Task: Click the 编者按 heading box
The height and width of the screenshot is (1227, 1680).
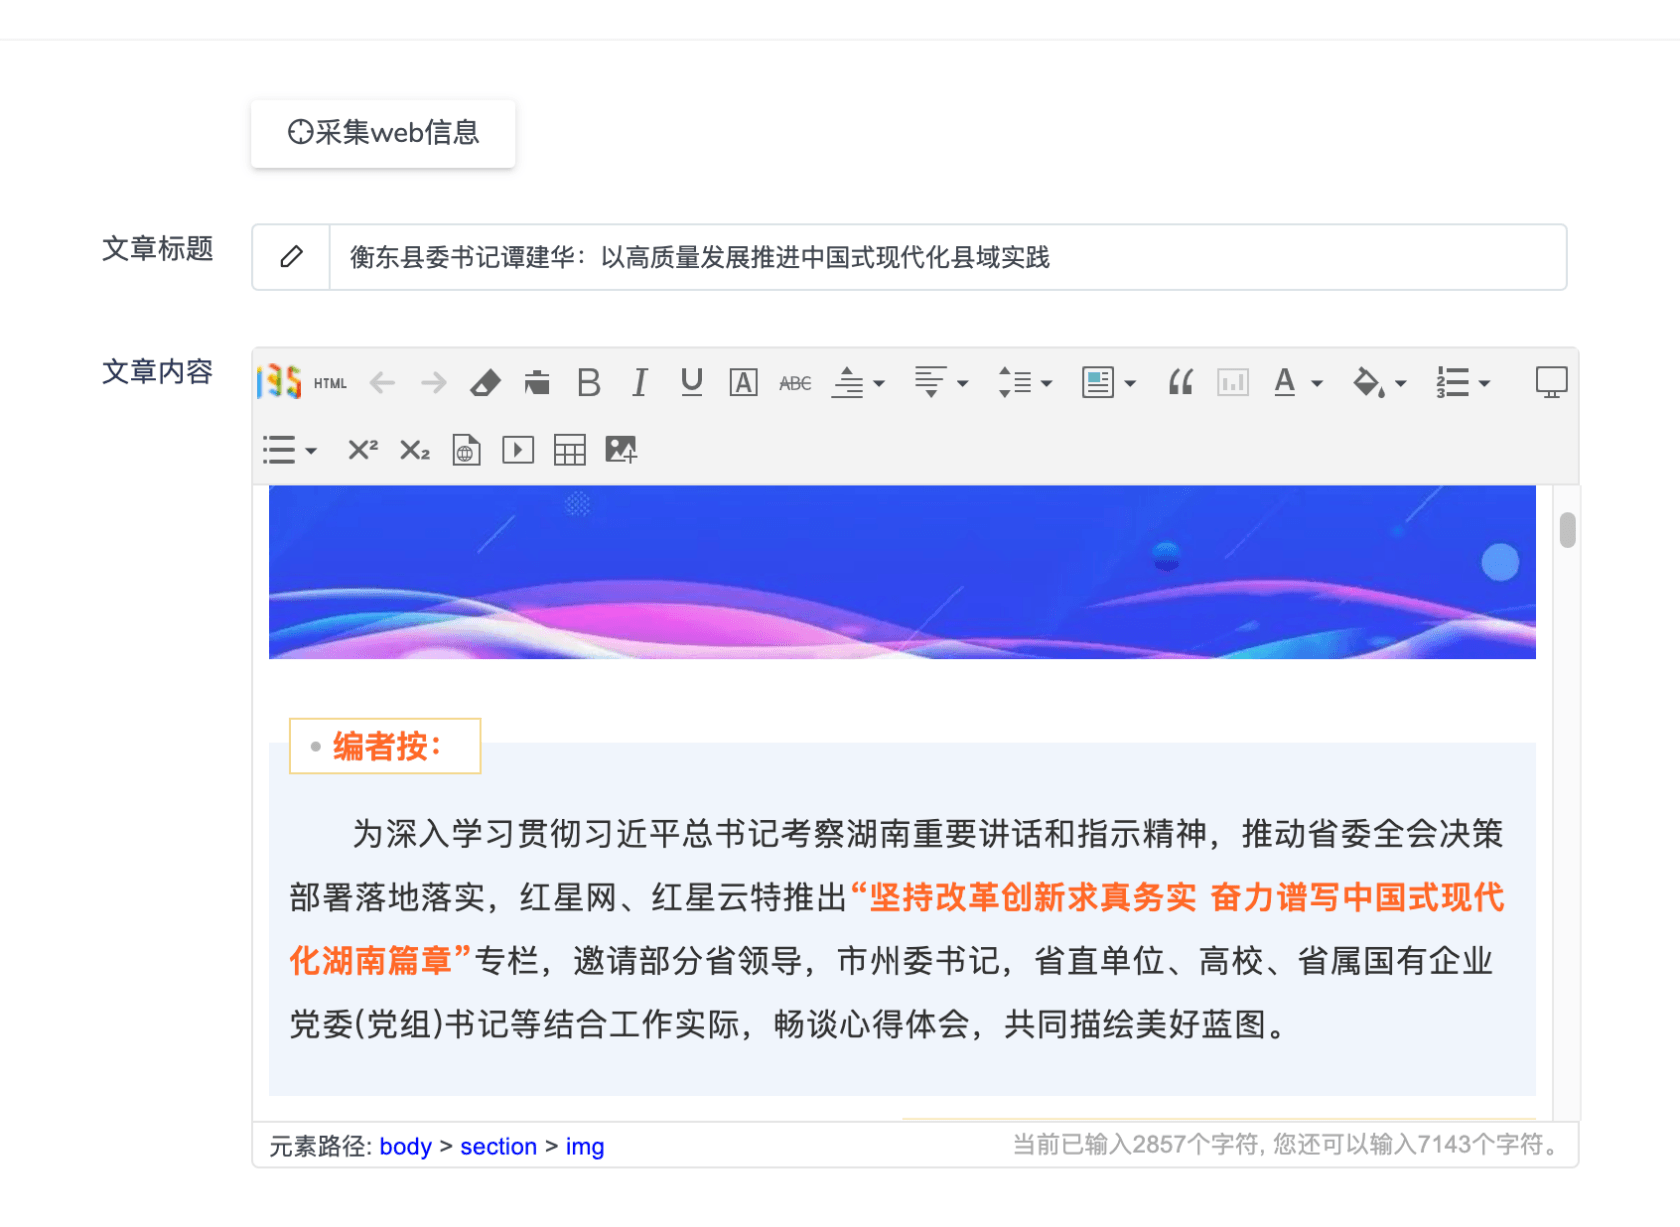Action: pyautogui.click(x=385, y=746)
